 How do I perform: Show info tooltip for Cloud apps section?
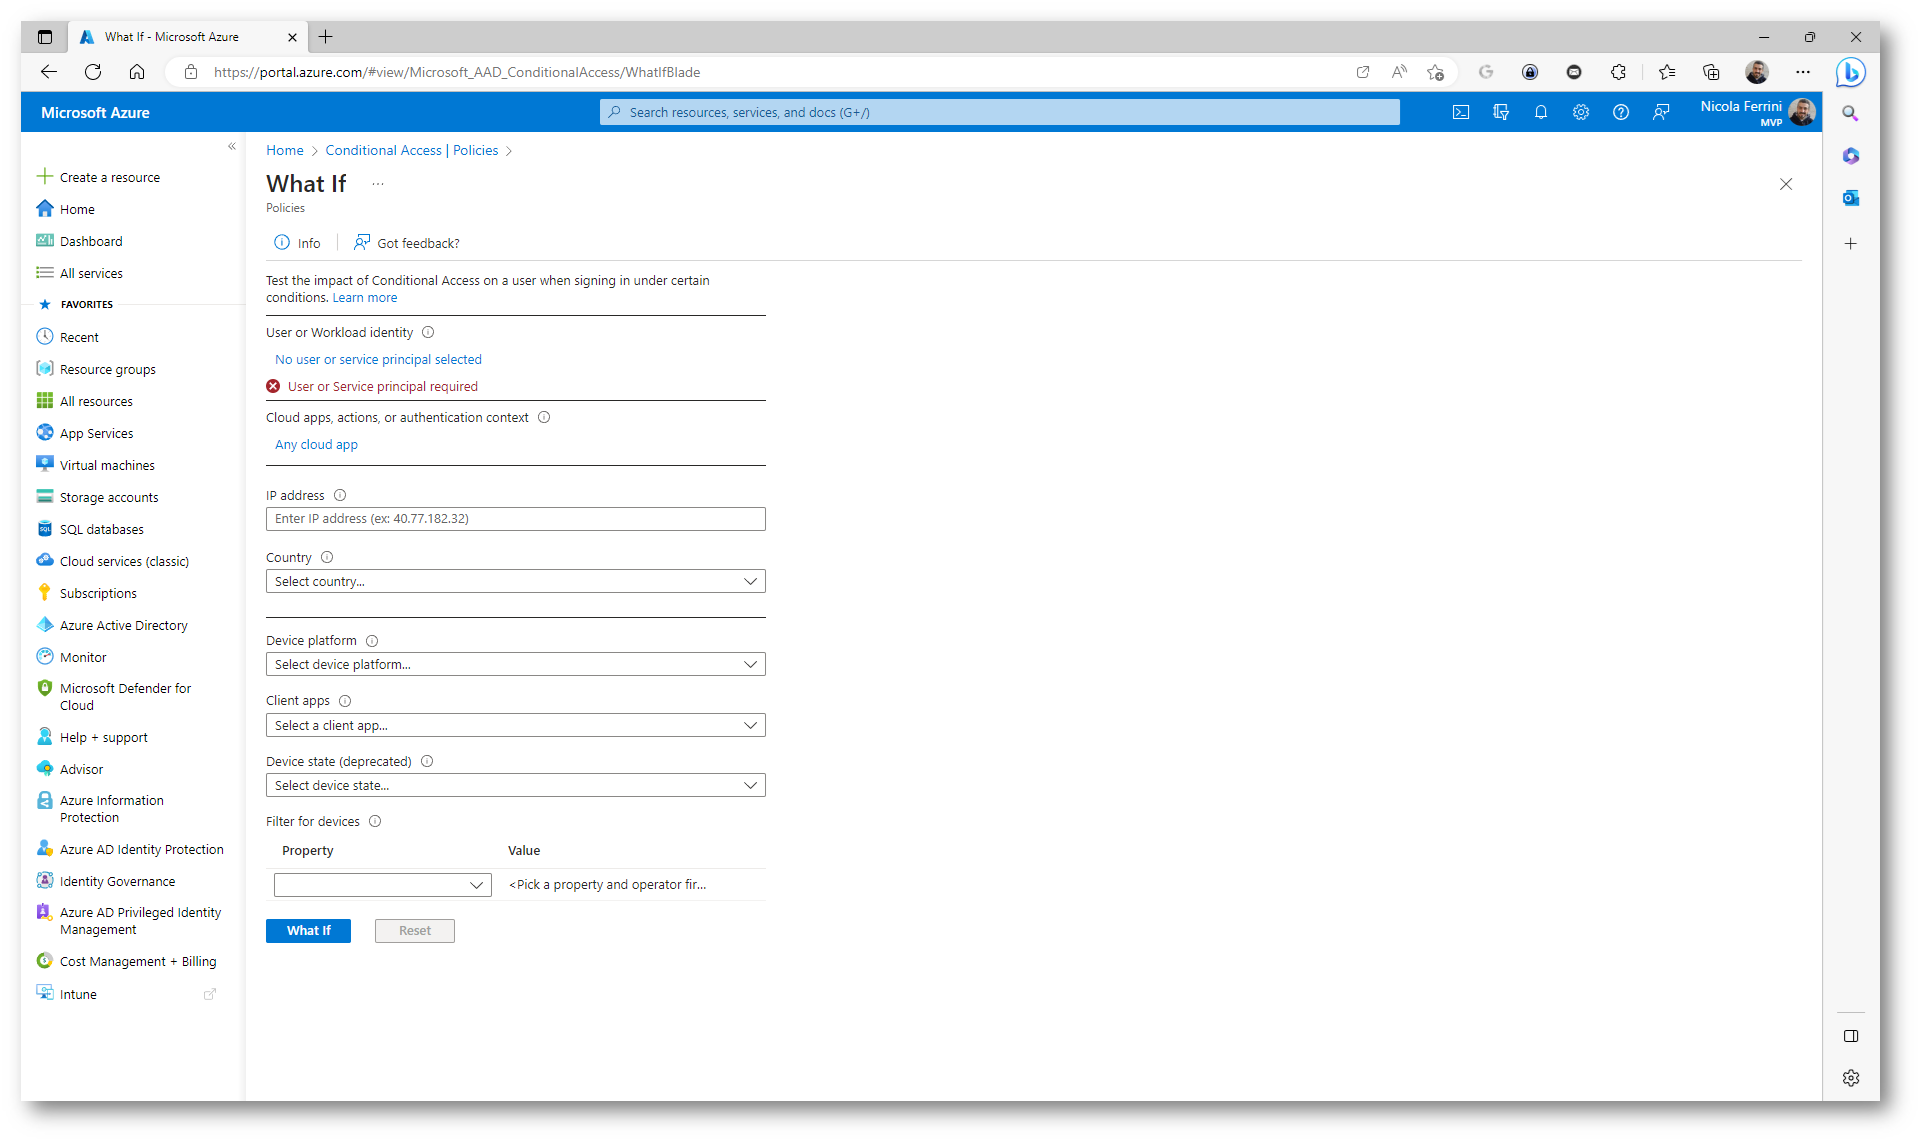tap(544, 417)
